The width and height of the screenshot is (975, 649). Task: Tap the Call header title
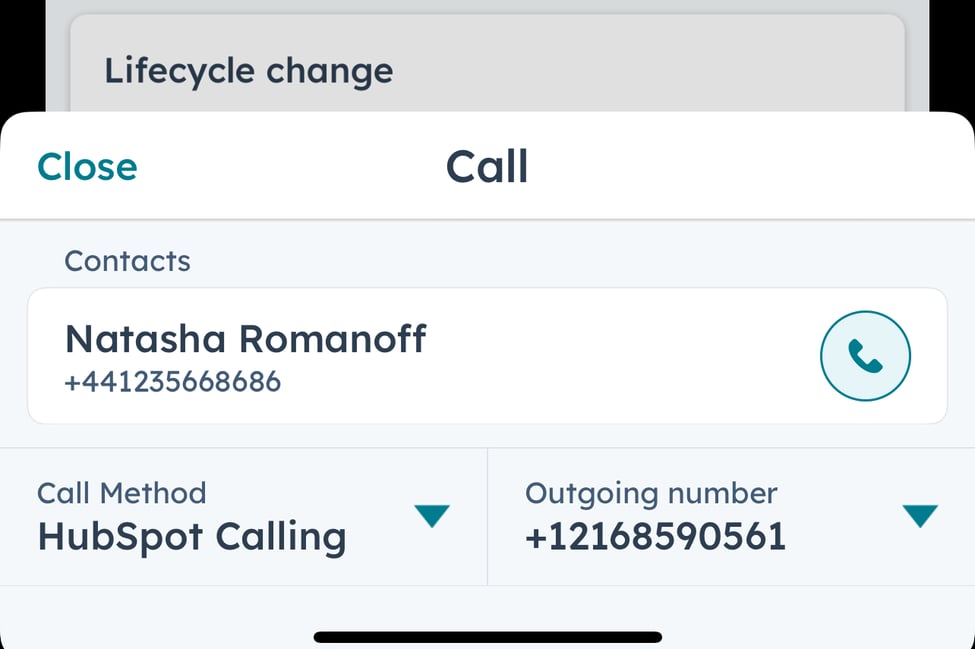click(487, 166)
